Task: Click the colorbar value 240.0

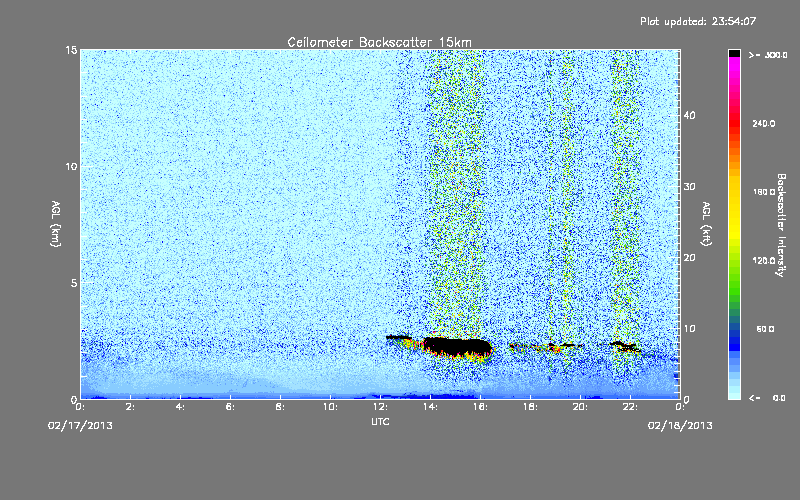Action: pos(764,123)
